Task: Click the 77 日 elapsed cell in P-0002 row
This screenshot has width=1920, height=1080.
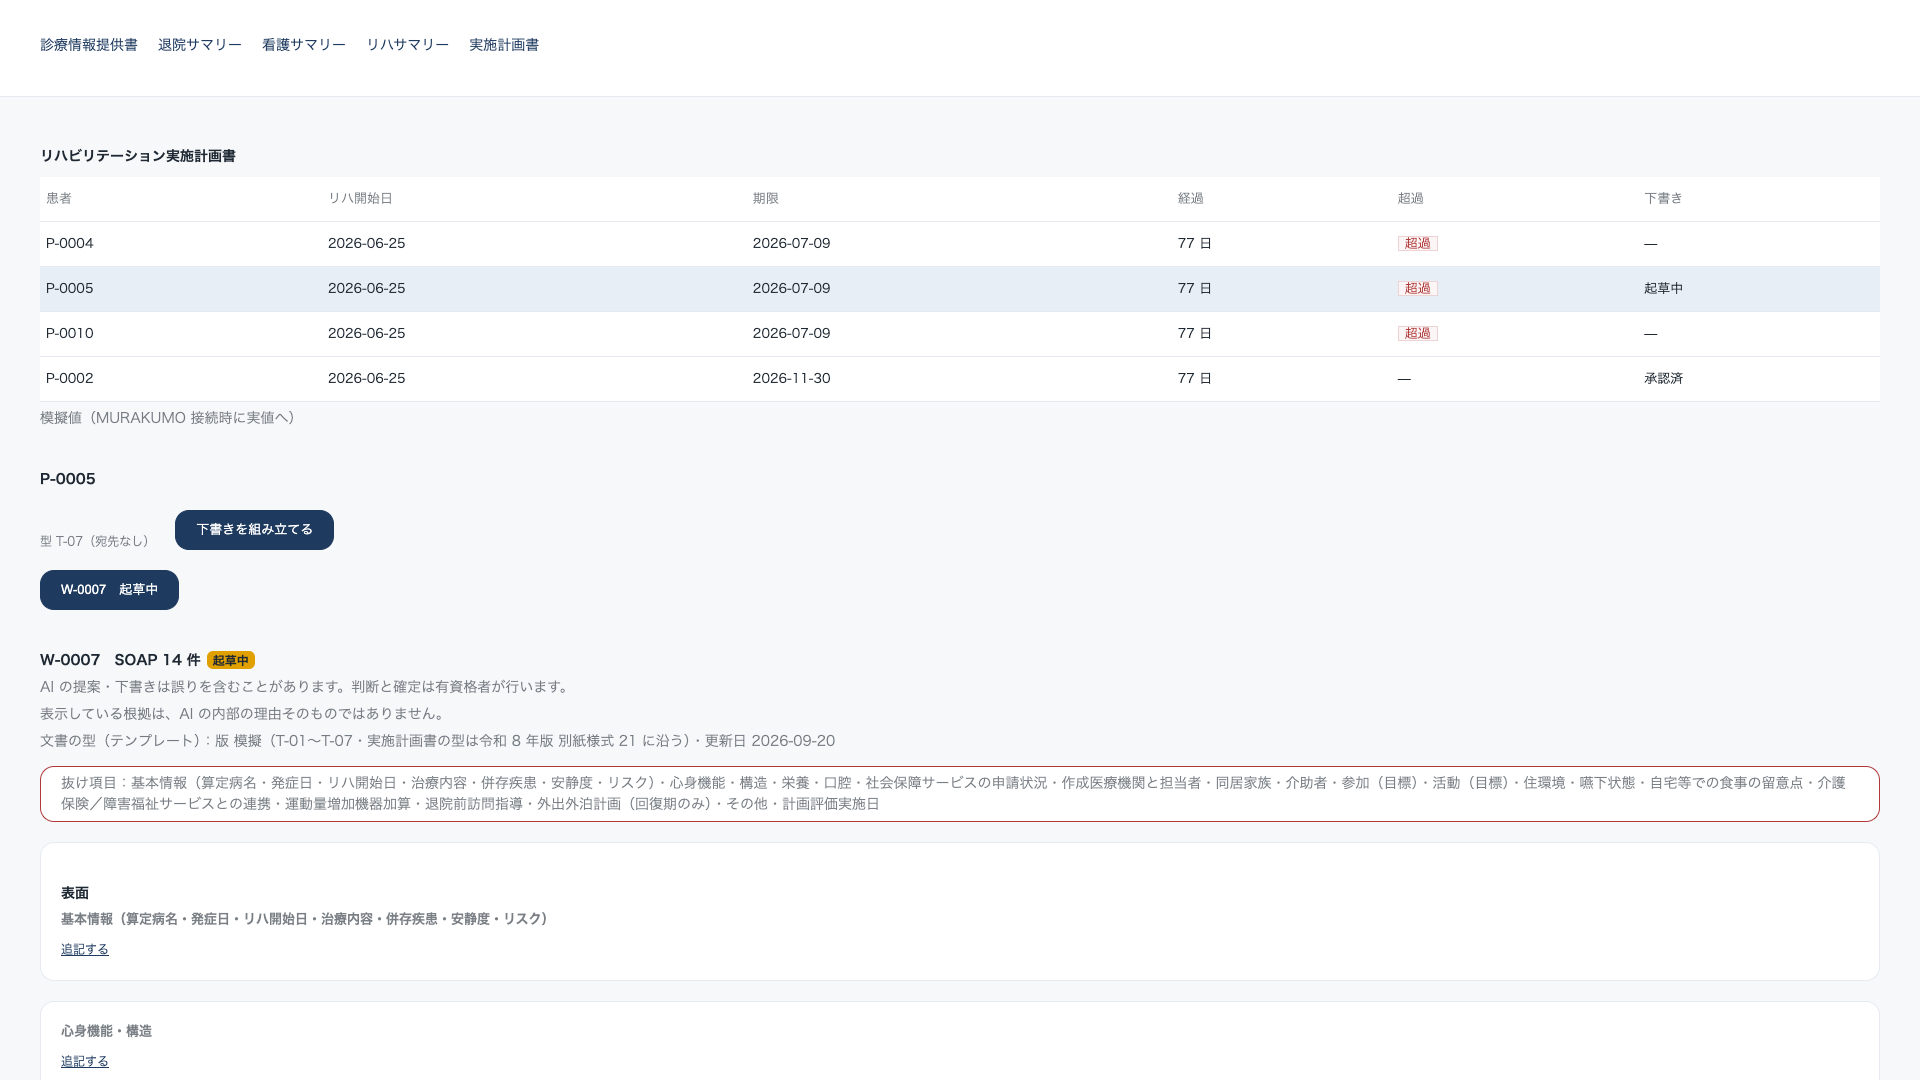Action: 1195,379
